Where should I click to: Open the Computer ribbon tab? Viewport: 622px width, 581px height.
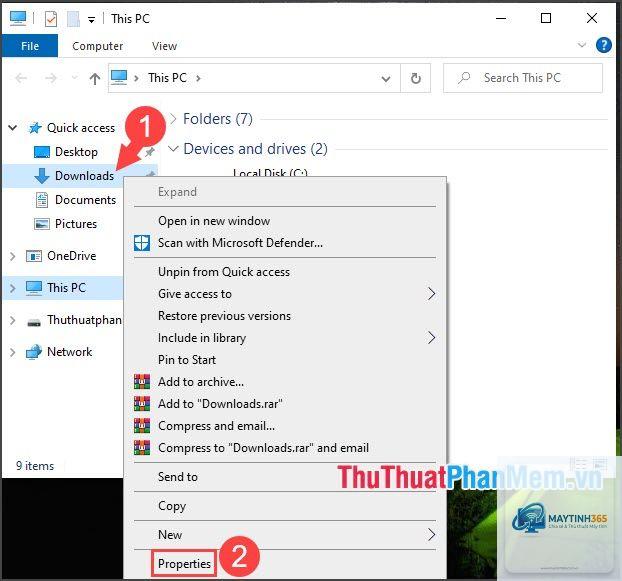tap(98, 46)
